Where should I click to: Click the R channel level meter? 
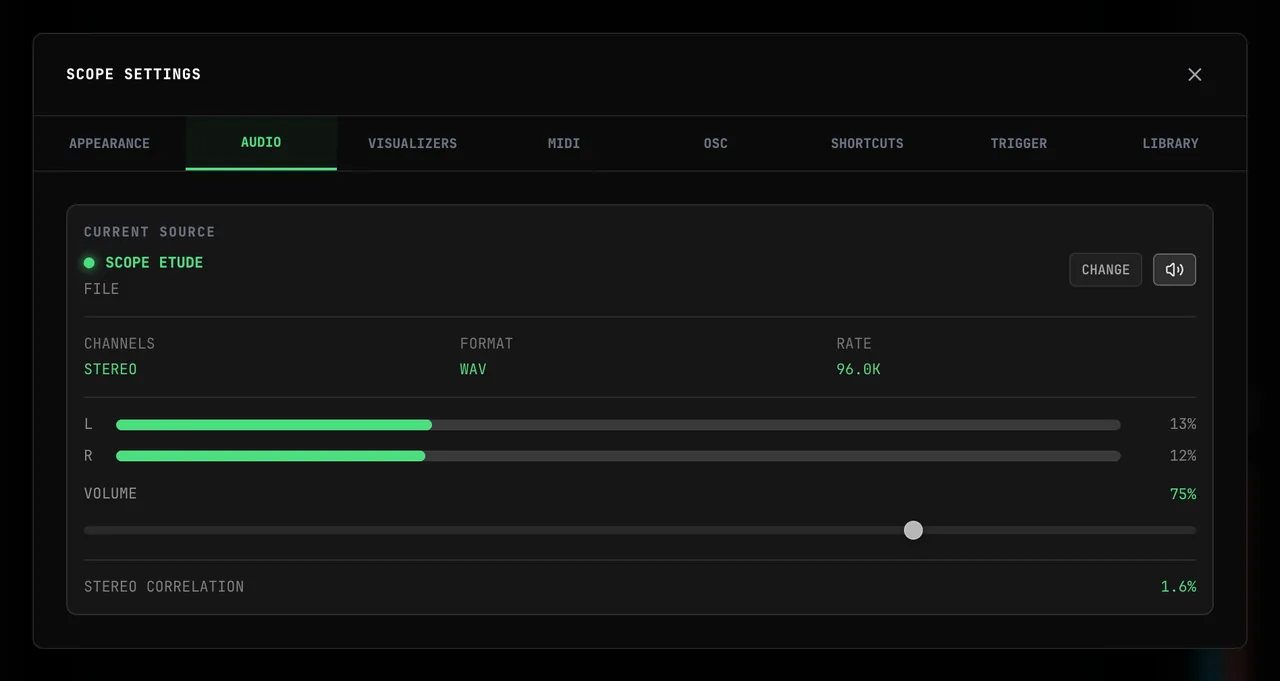(618, 456)
